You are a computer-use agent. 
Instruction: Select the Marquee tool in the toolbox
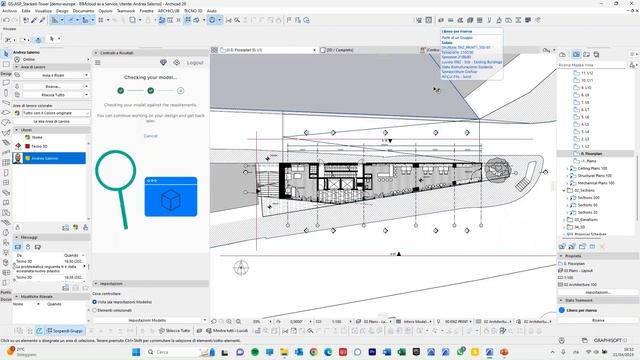point(6,64)
